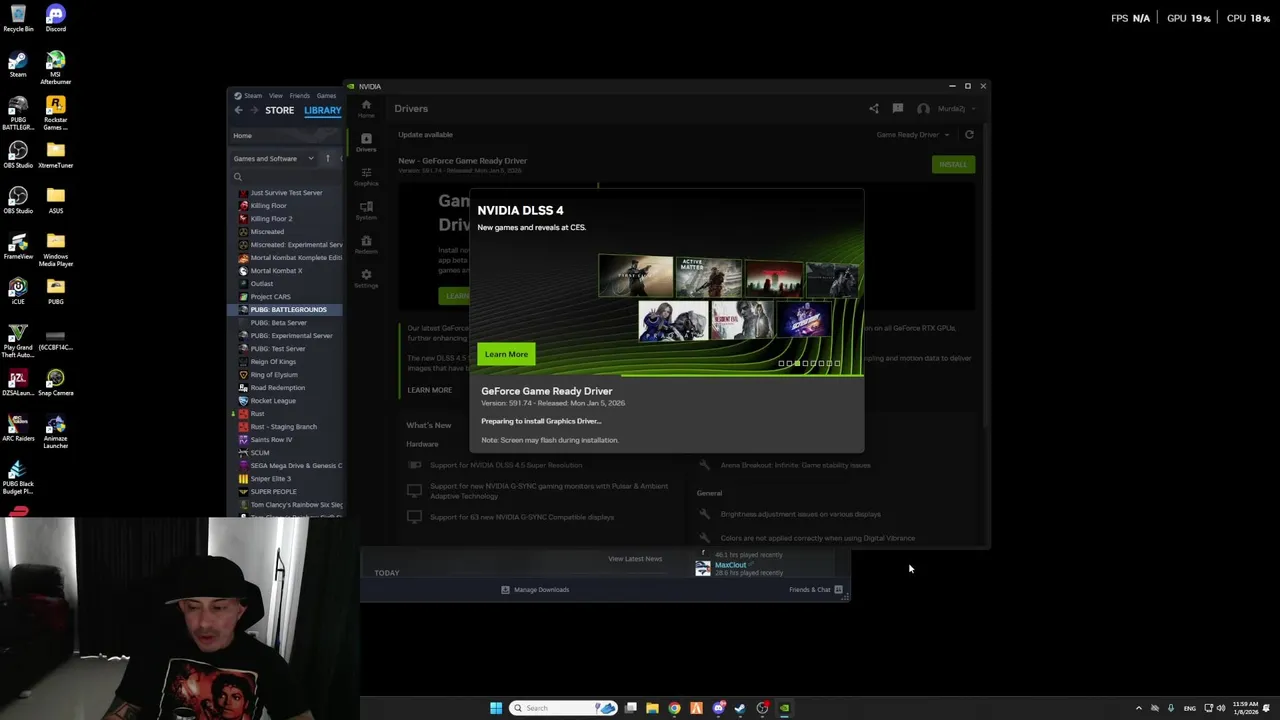Open Rockstar Games desktop shortcut

(55, 113)
